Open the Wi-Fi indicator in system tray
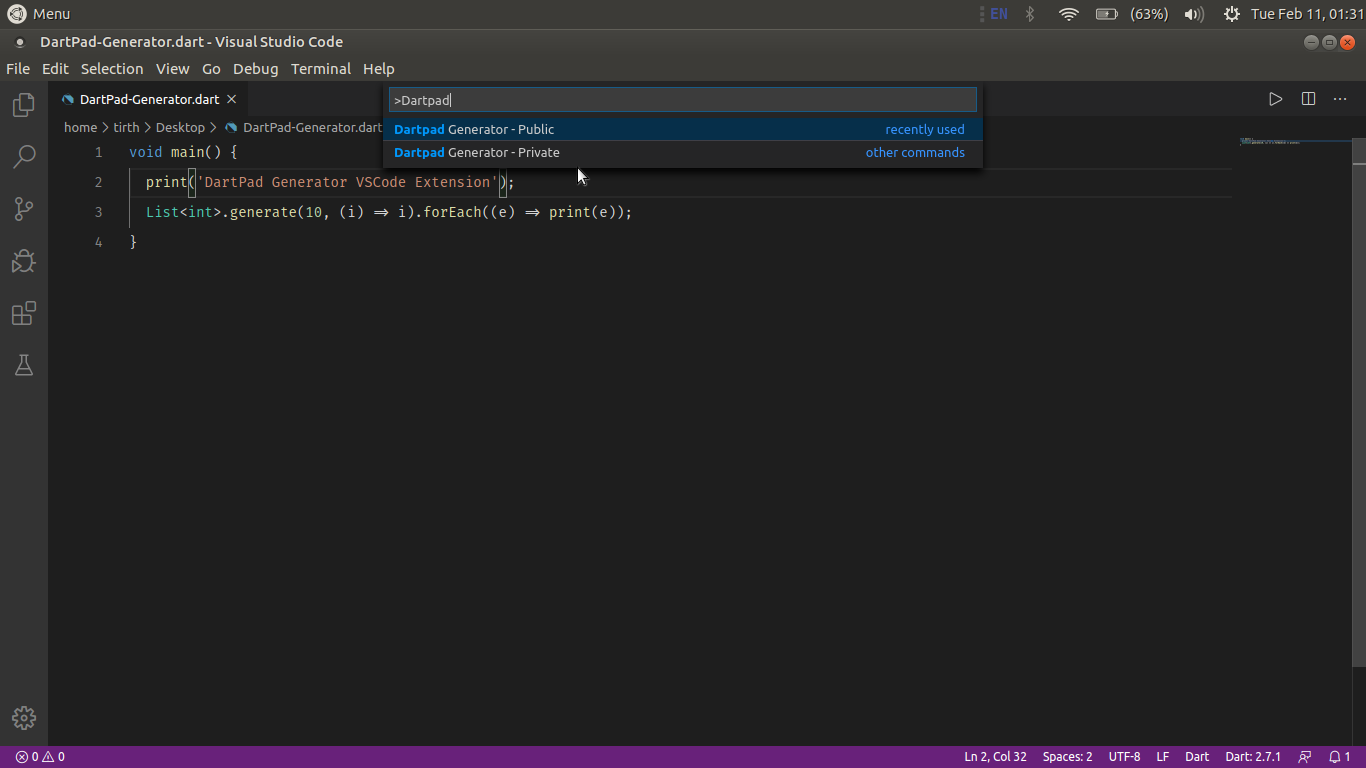 1069,14
